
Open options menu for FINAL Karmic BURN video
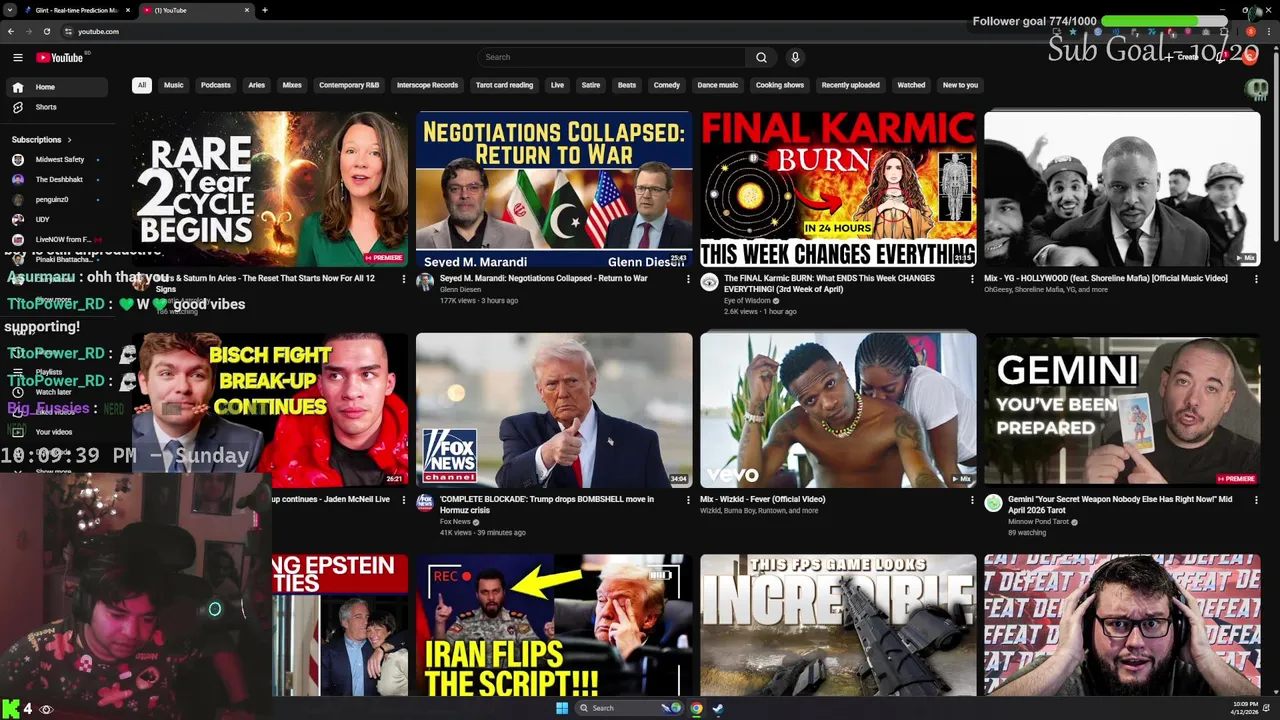click(x=972, y=279)
